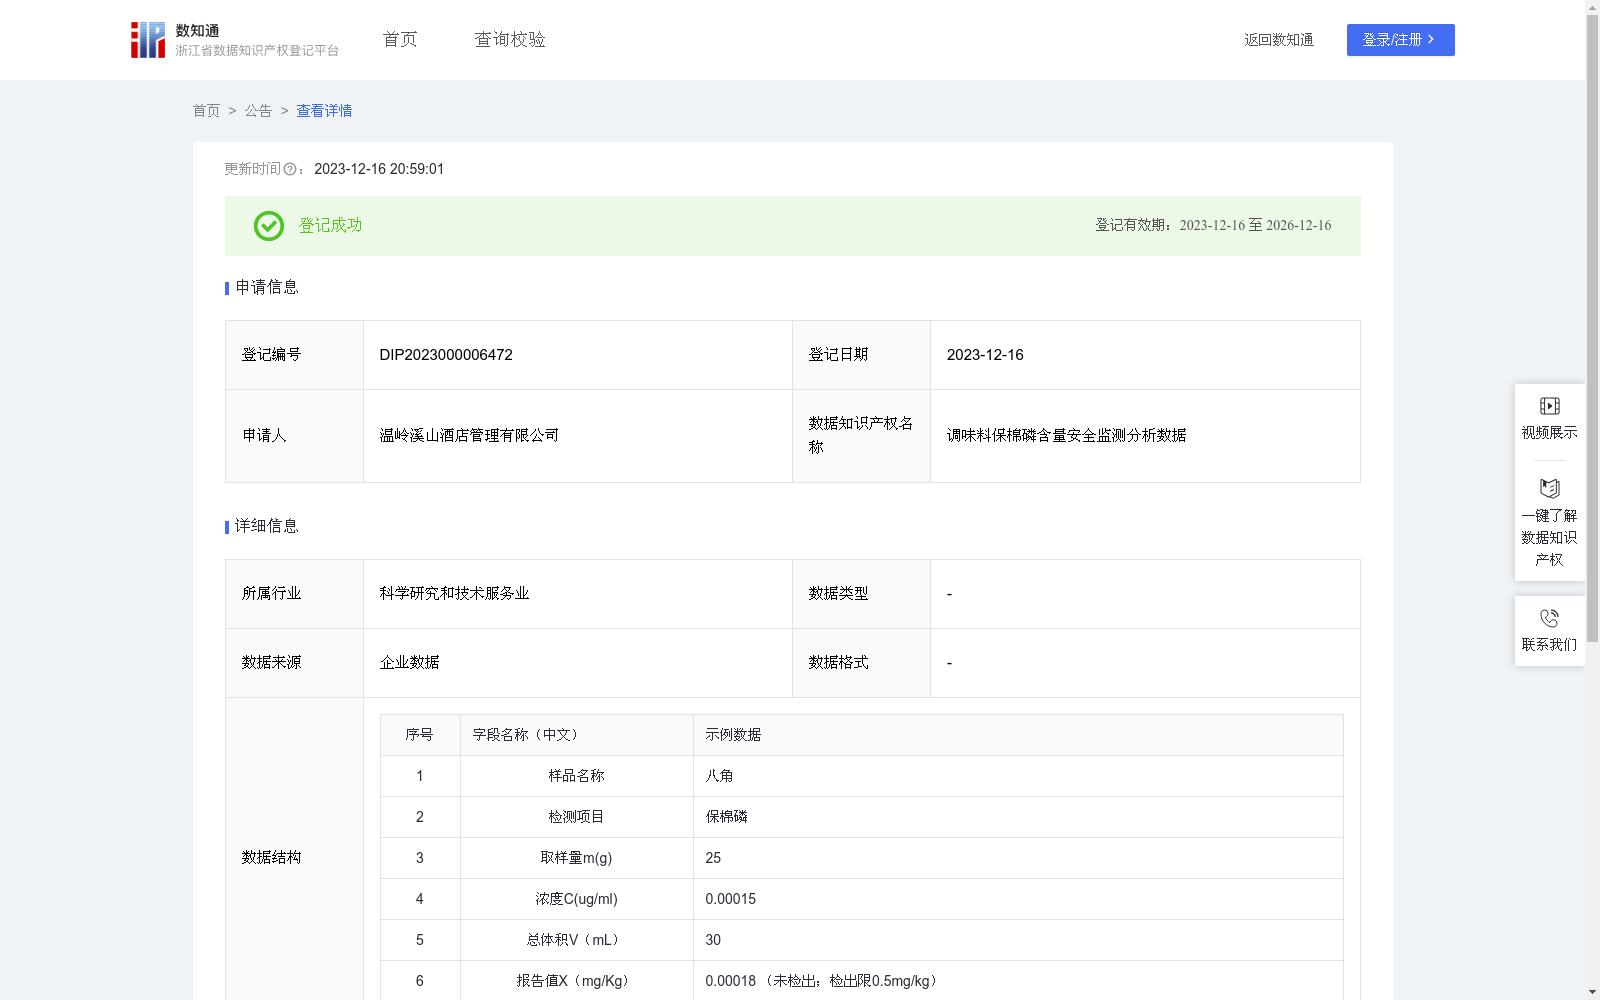Click the arrow in 登录/注册 button
Viewport: 1600px width, 1000px height.
pyautogui.click(x=1431, y=40)
